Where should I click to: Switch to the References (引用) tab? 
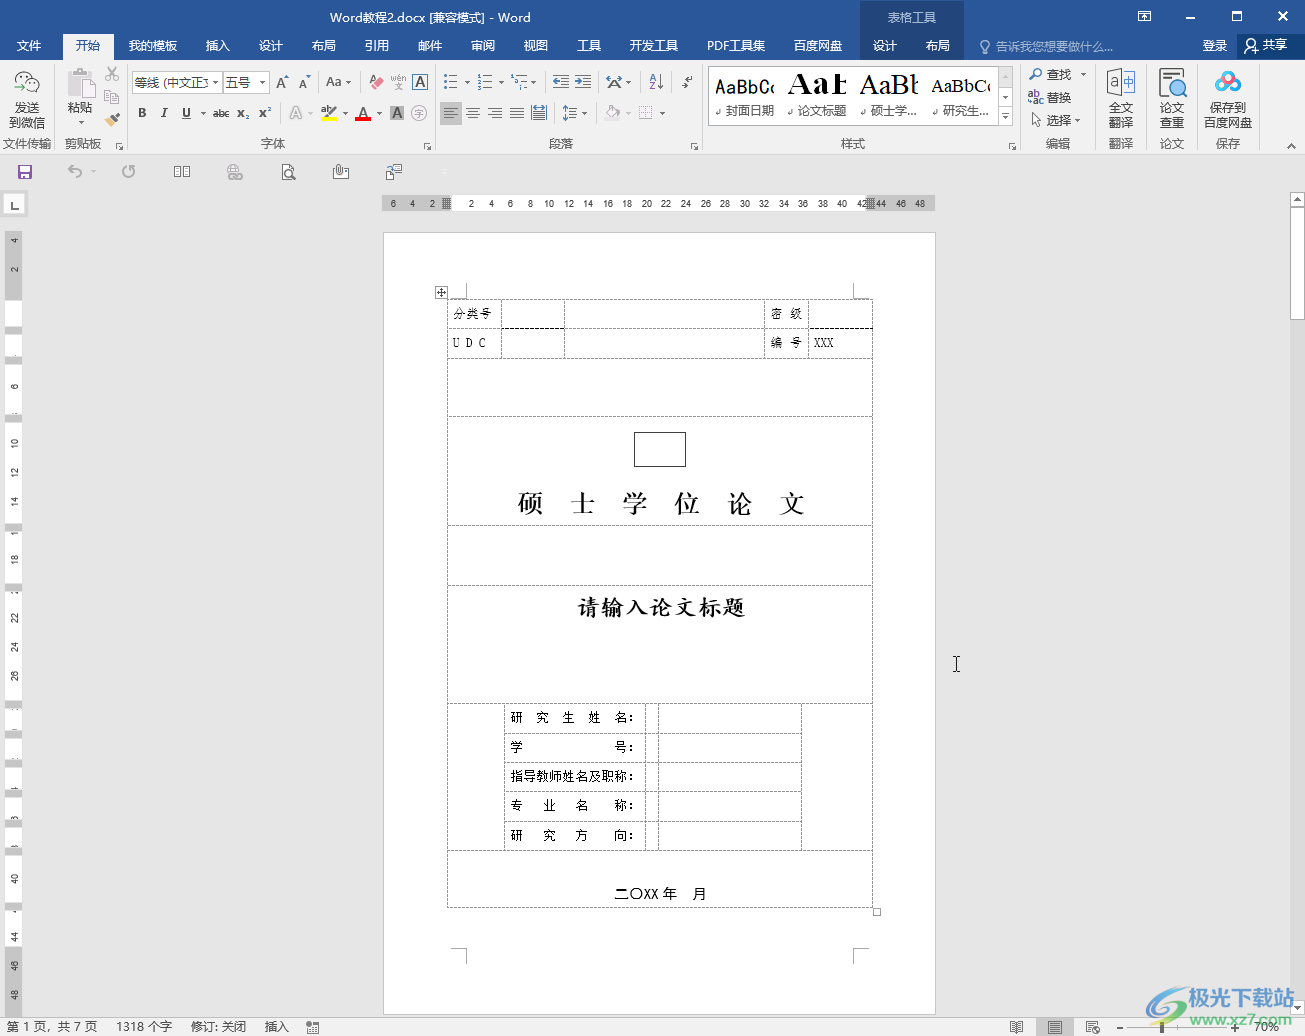coord(377,46)
